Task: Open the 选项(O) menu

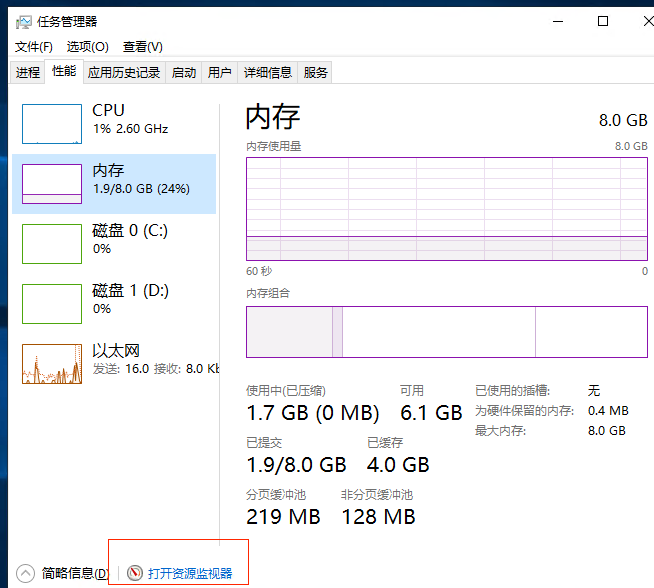Action: [87, 47]
